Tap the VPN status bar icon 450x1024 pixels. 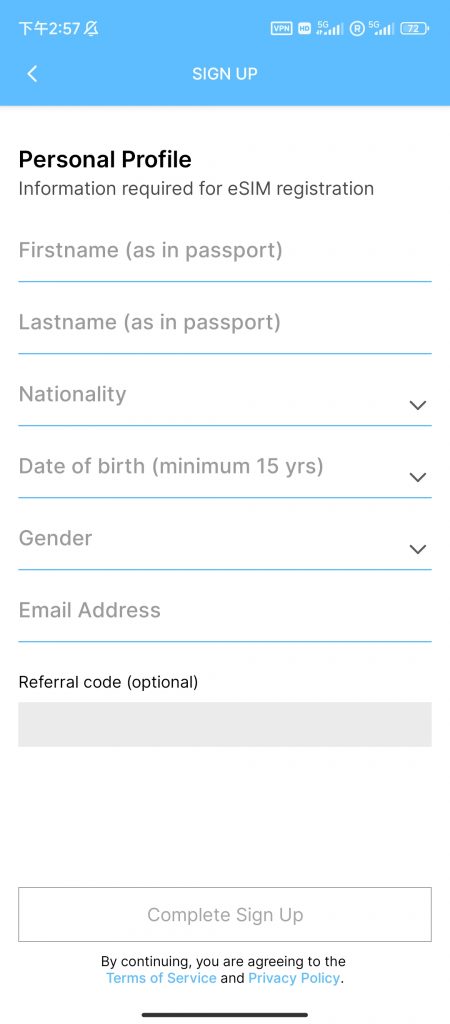281,28
